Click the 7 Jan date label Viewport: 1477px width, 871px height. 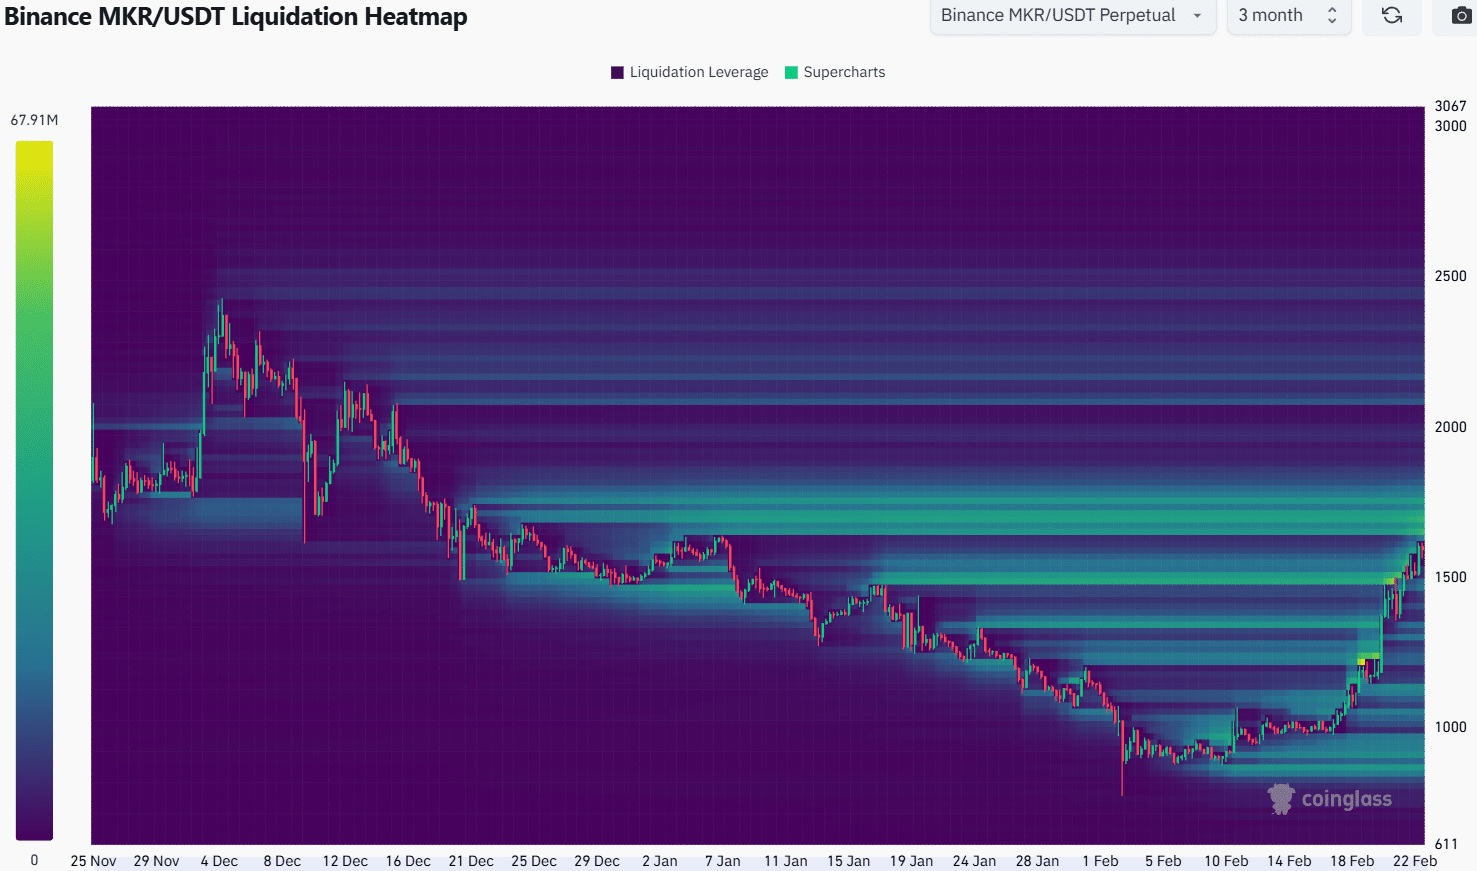click(723, 861)
